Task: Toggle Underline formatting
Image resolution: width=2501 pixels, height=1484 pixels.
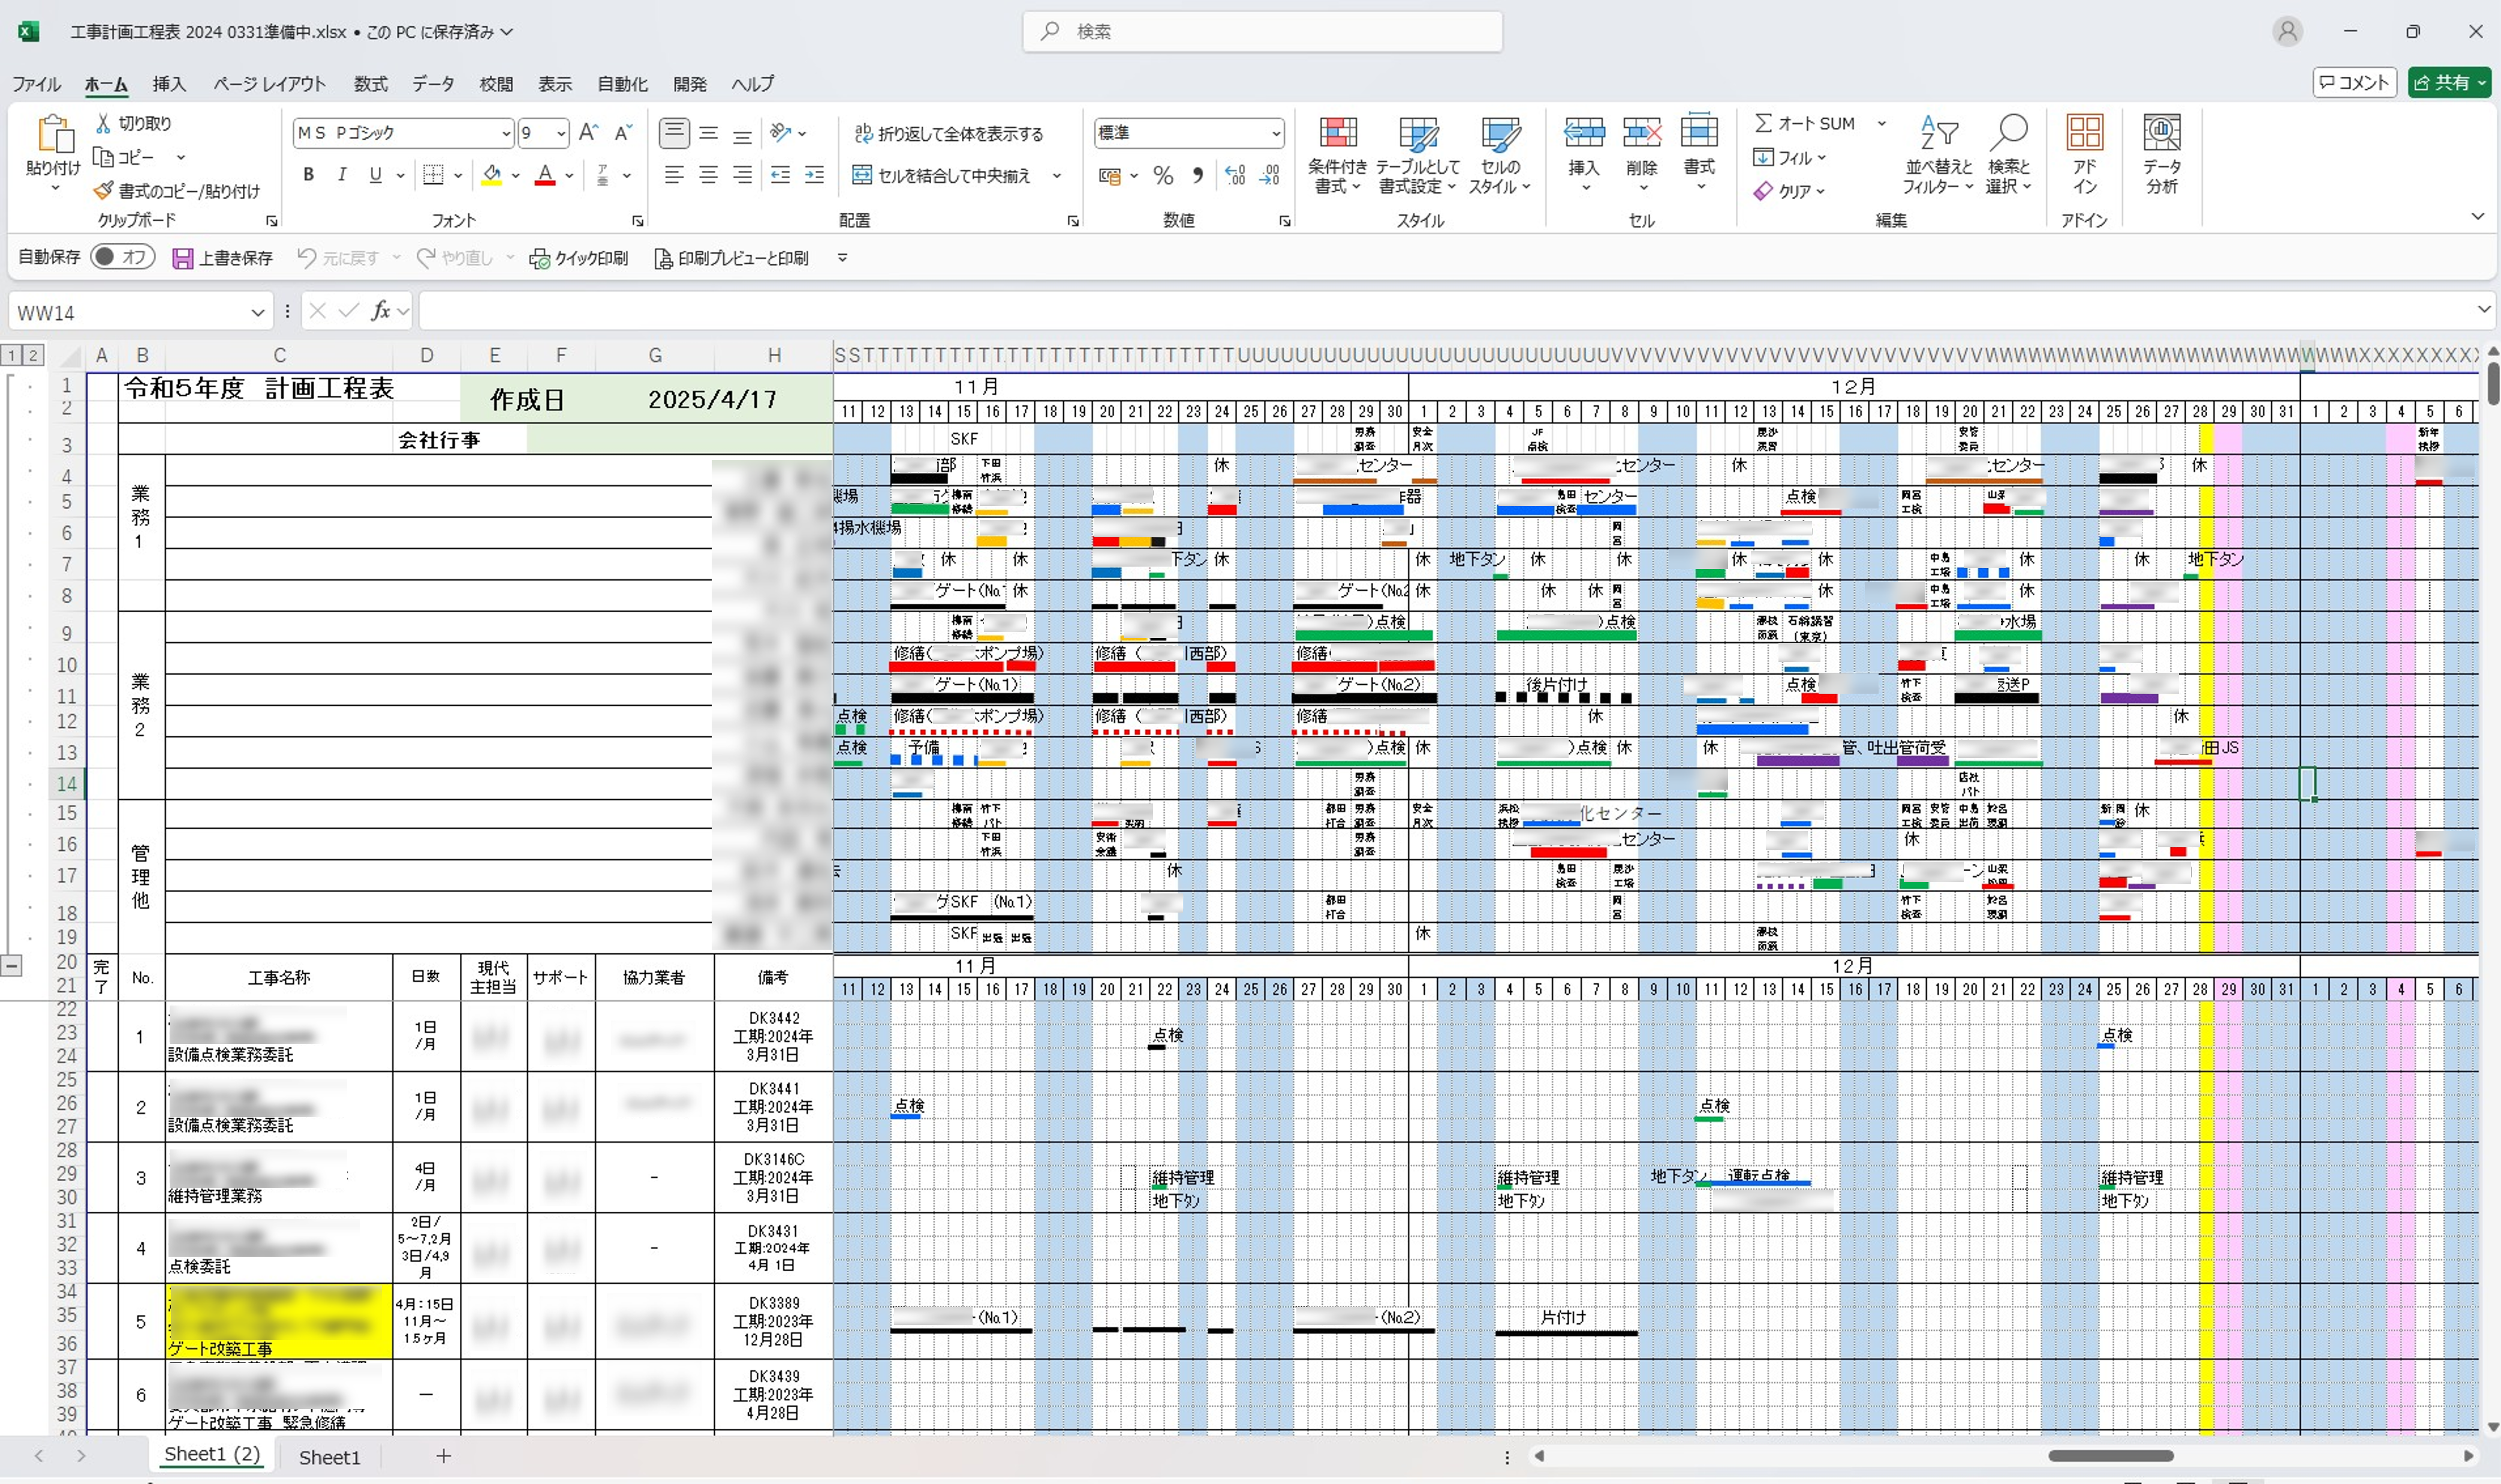Action: click(375, 175)
